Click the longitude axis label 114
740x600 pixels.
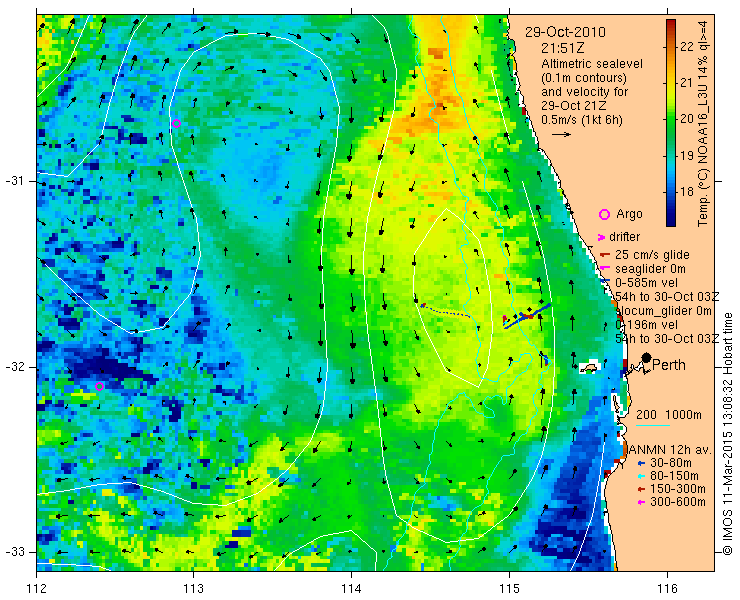(x=351, y=589)
